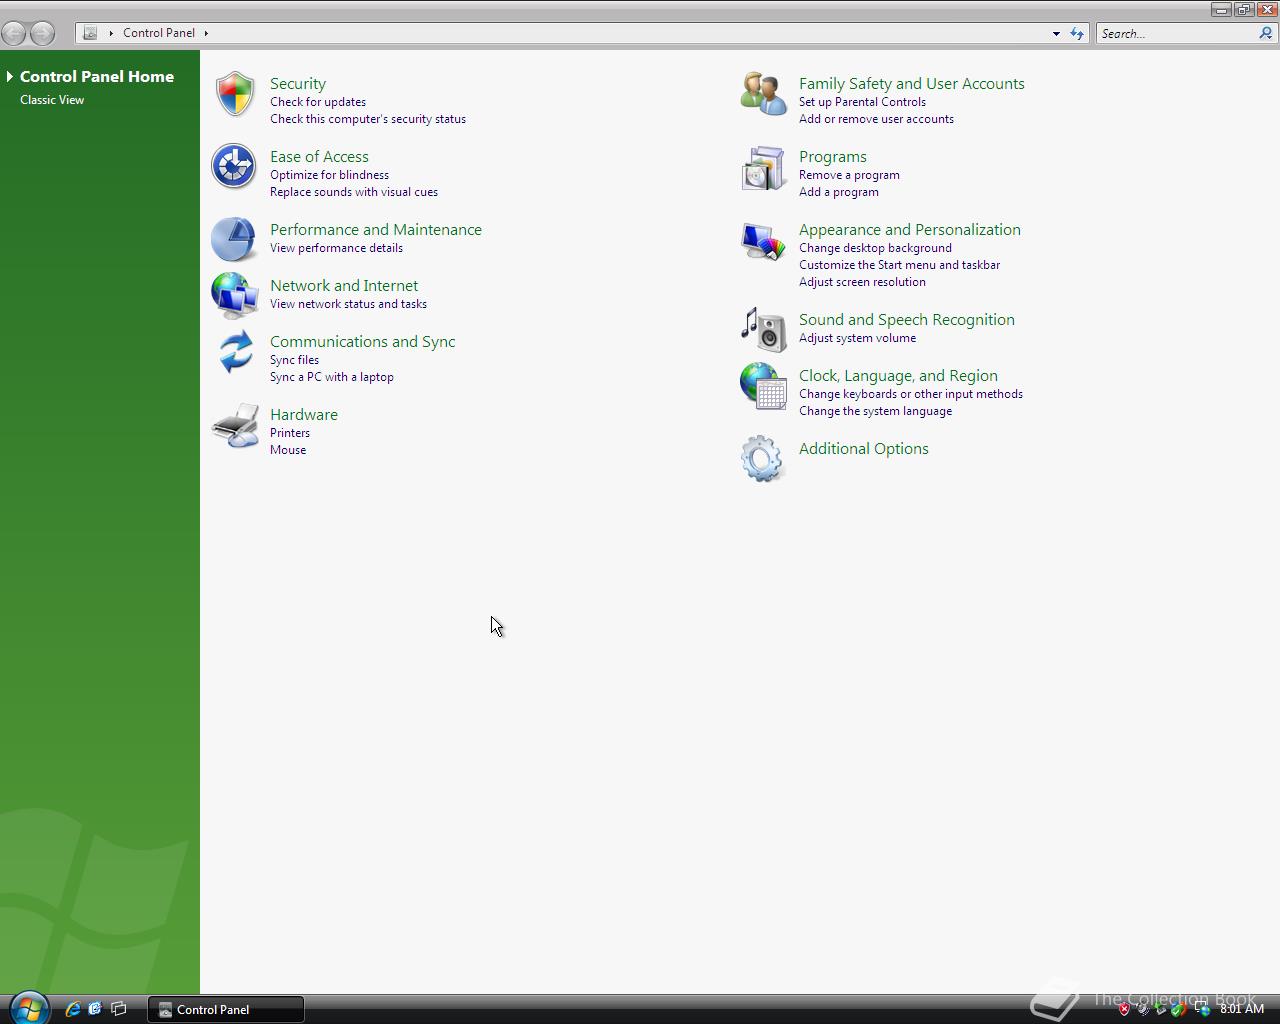The width and height of the screenshot is (1280, 1024).
Task: Click the Appearance and Personalization monitor icon
Action: click(x=763, y=241)
